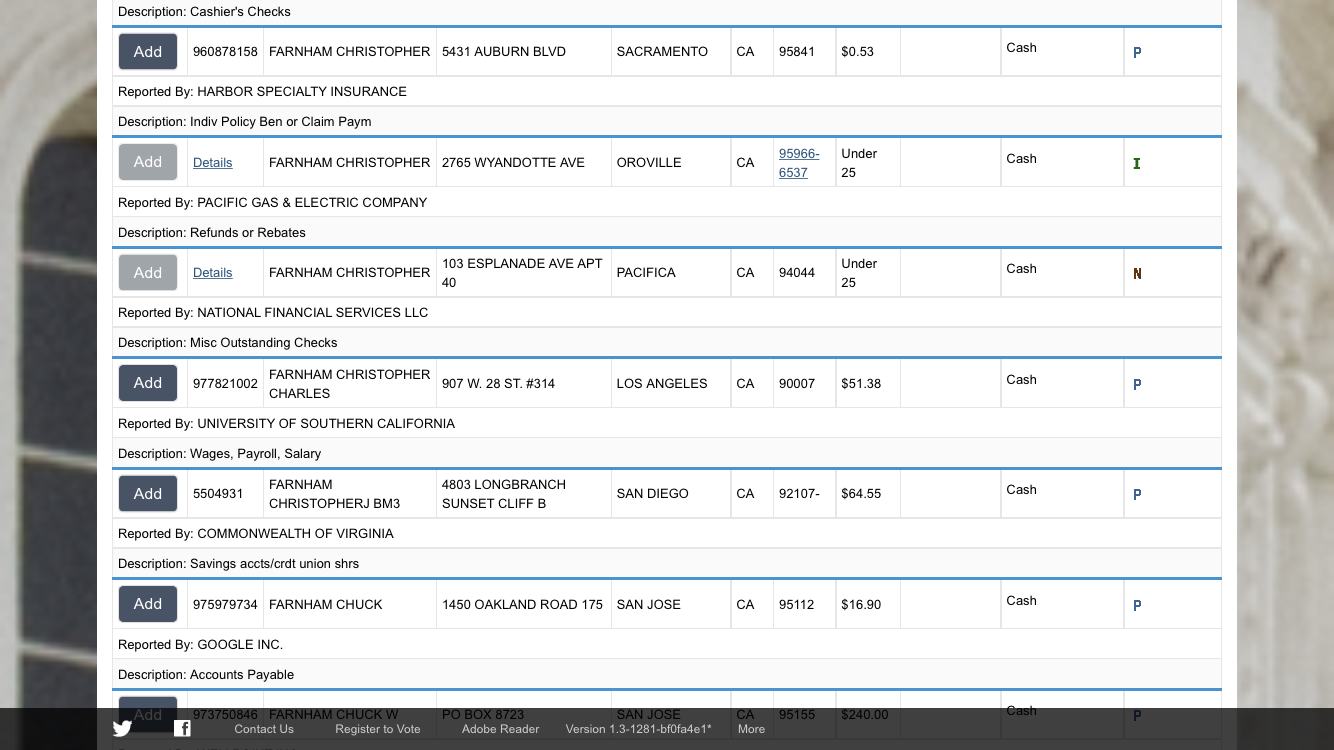Click ZIP code 94044
The width and height of the screenshot is (1334, 750).
pos(797,272)
